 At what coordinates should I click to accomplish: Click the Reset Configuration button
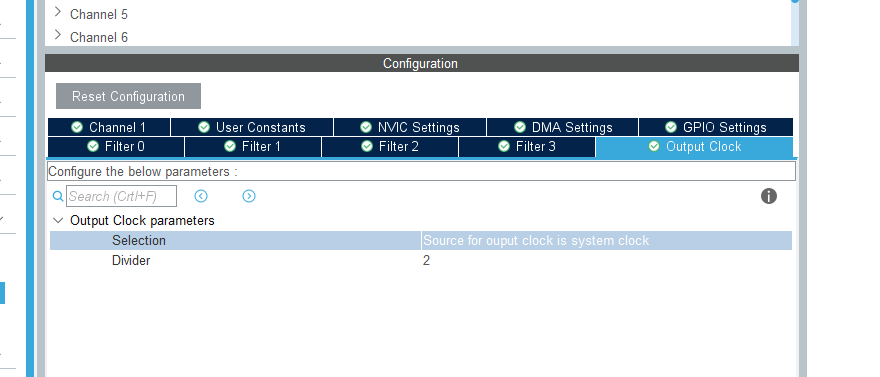pos(129,96)
